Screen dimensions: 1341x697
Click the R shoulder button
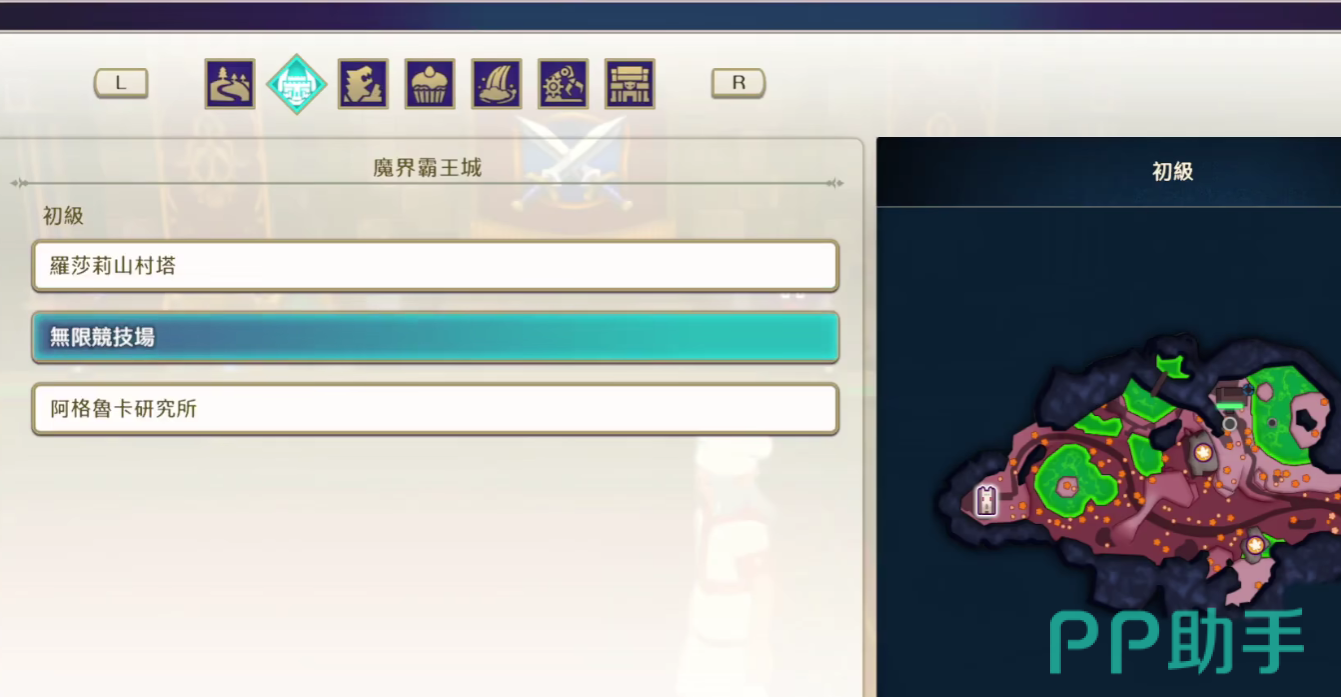pyautogui.click(x=738, y=84)
